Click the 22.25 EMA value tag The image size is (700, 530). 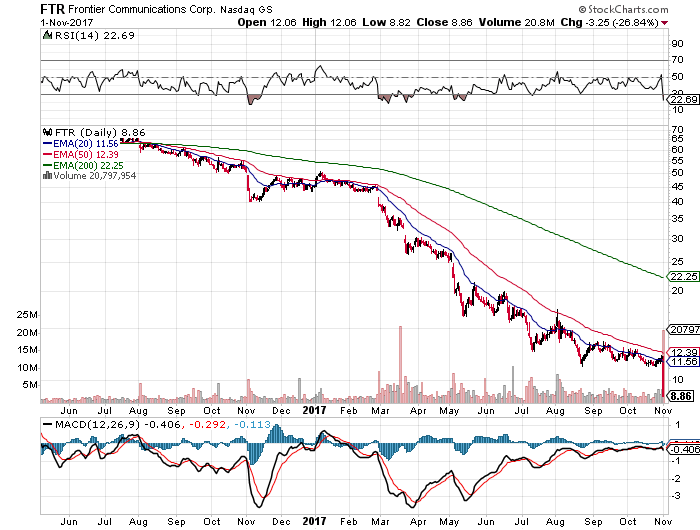(683, 276)
